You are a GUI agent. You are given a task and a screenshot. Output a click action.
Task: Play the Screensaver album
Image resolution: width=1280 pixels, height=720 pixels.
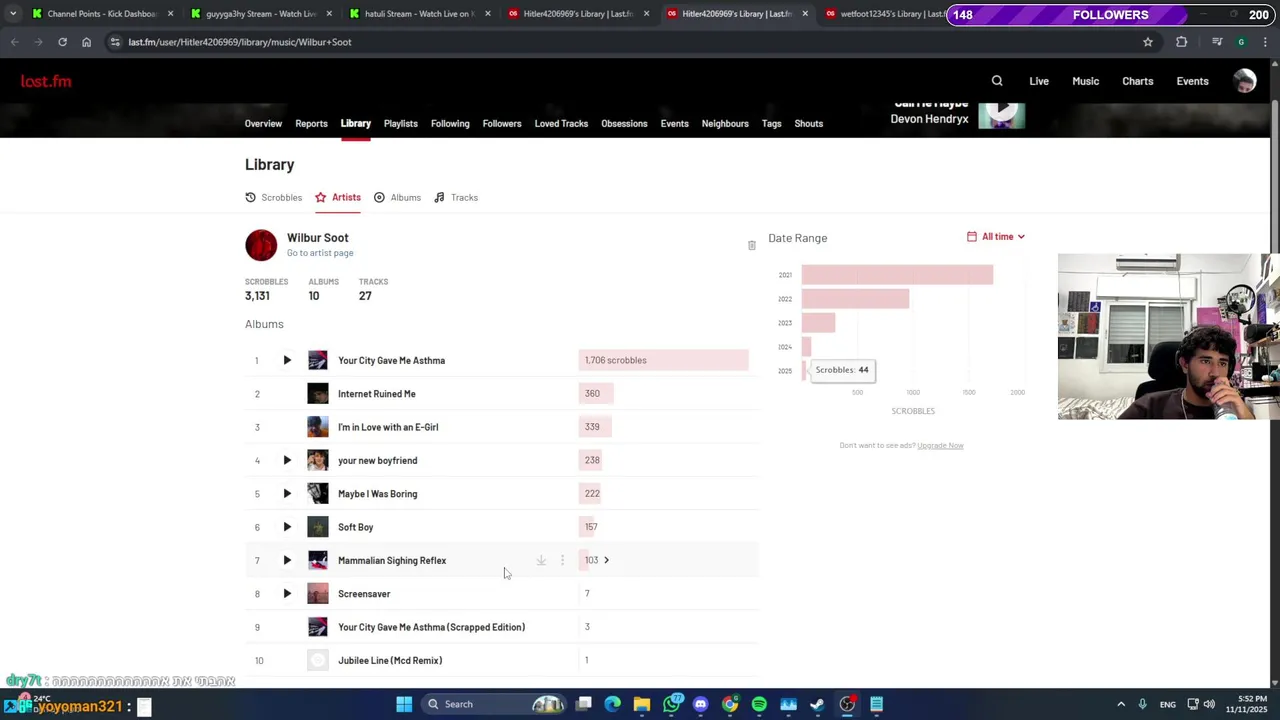coord(287,594)
